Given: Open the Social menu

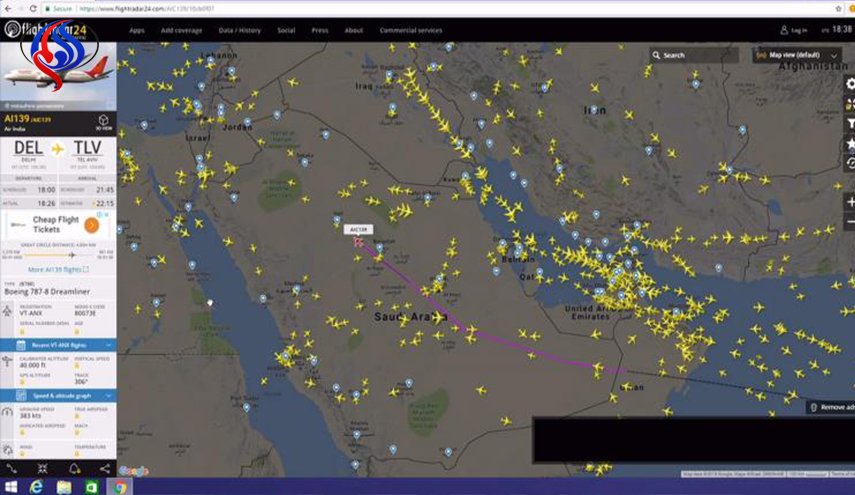Looking at the screenshot, I should (x=286, y=31).
